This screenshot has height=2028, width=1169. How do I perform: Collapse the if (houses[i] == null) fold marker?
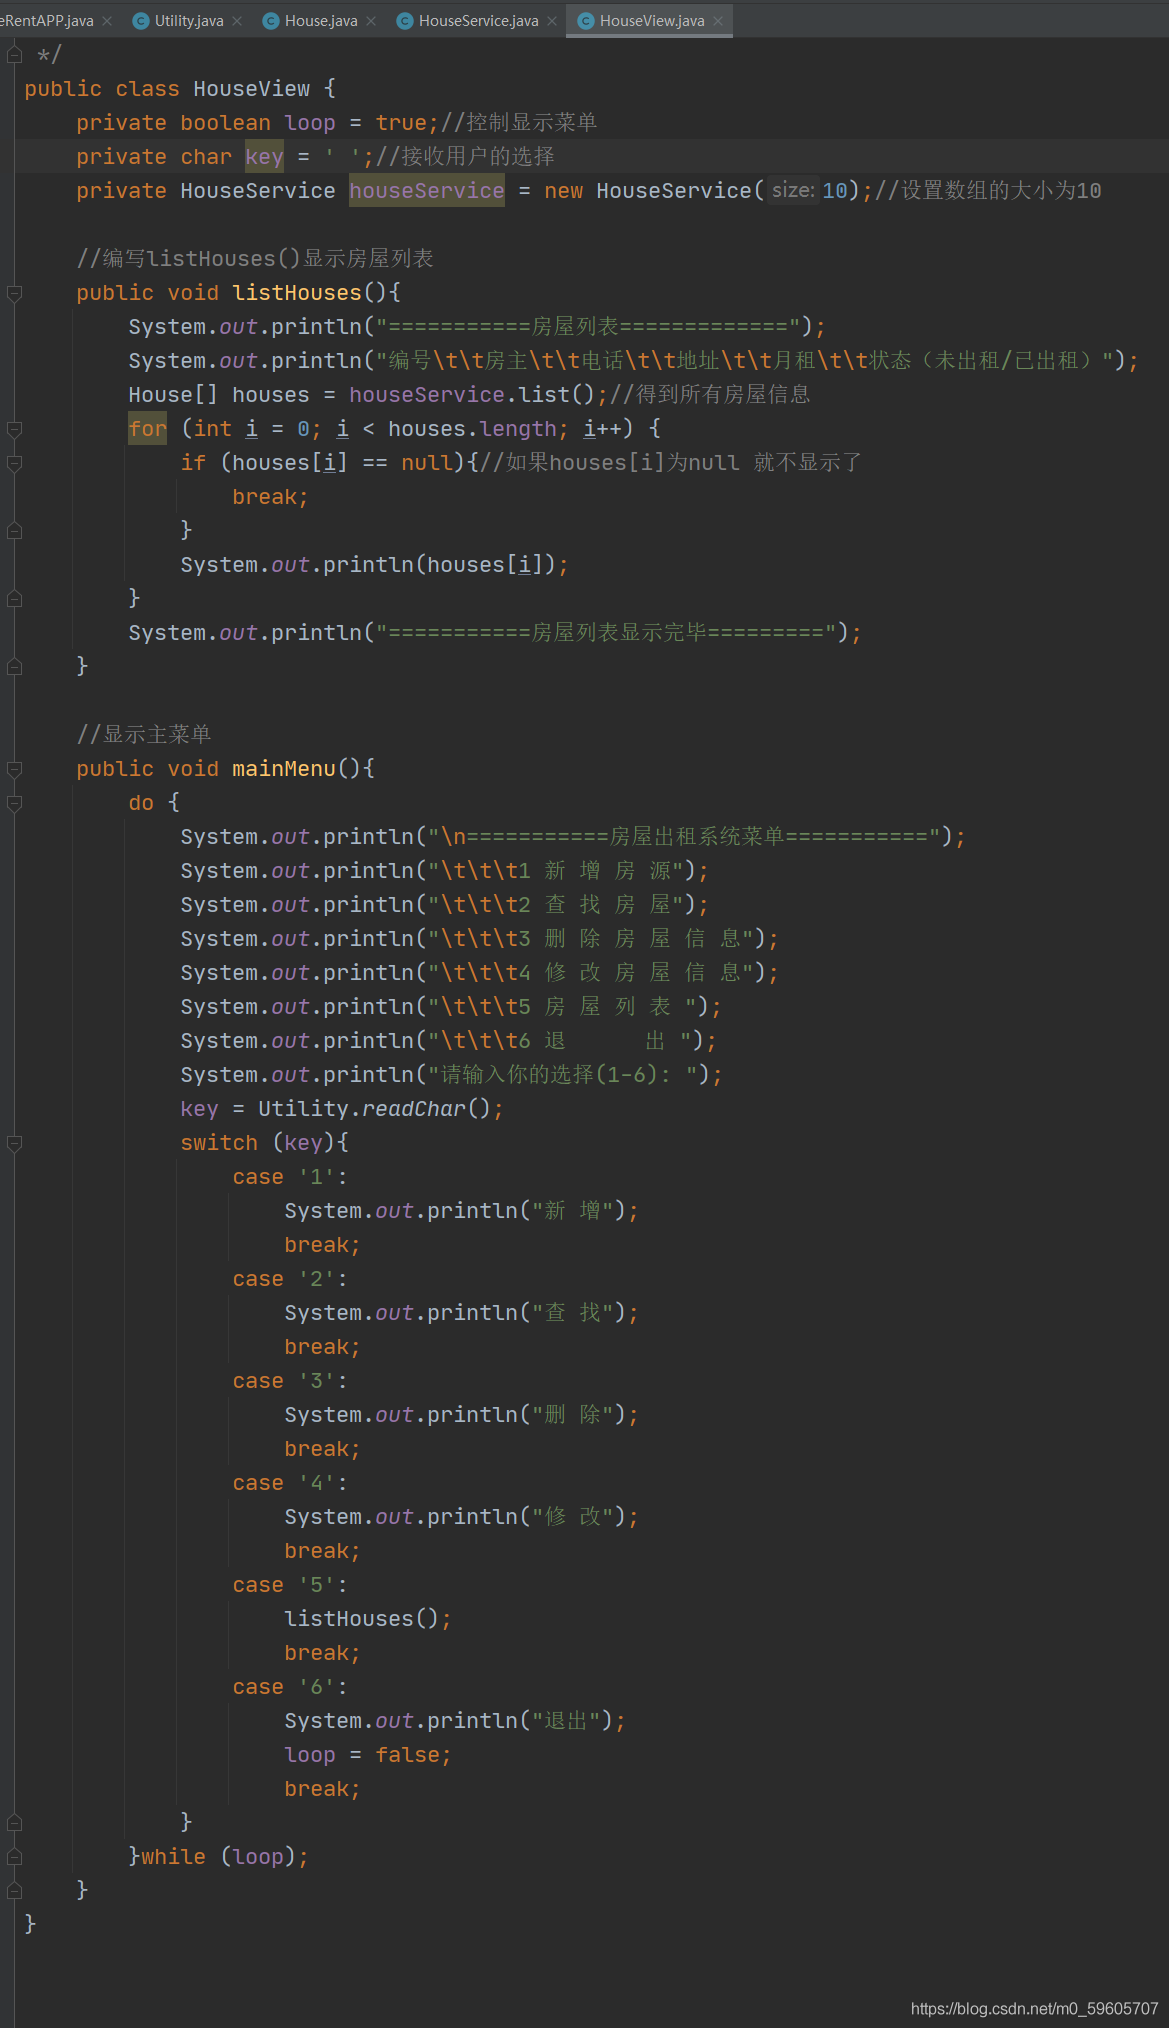15,463
